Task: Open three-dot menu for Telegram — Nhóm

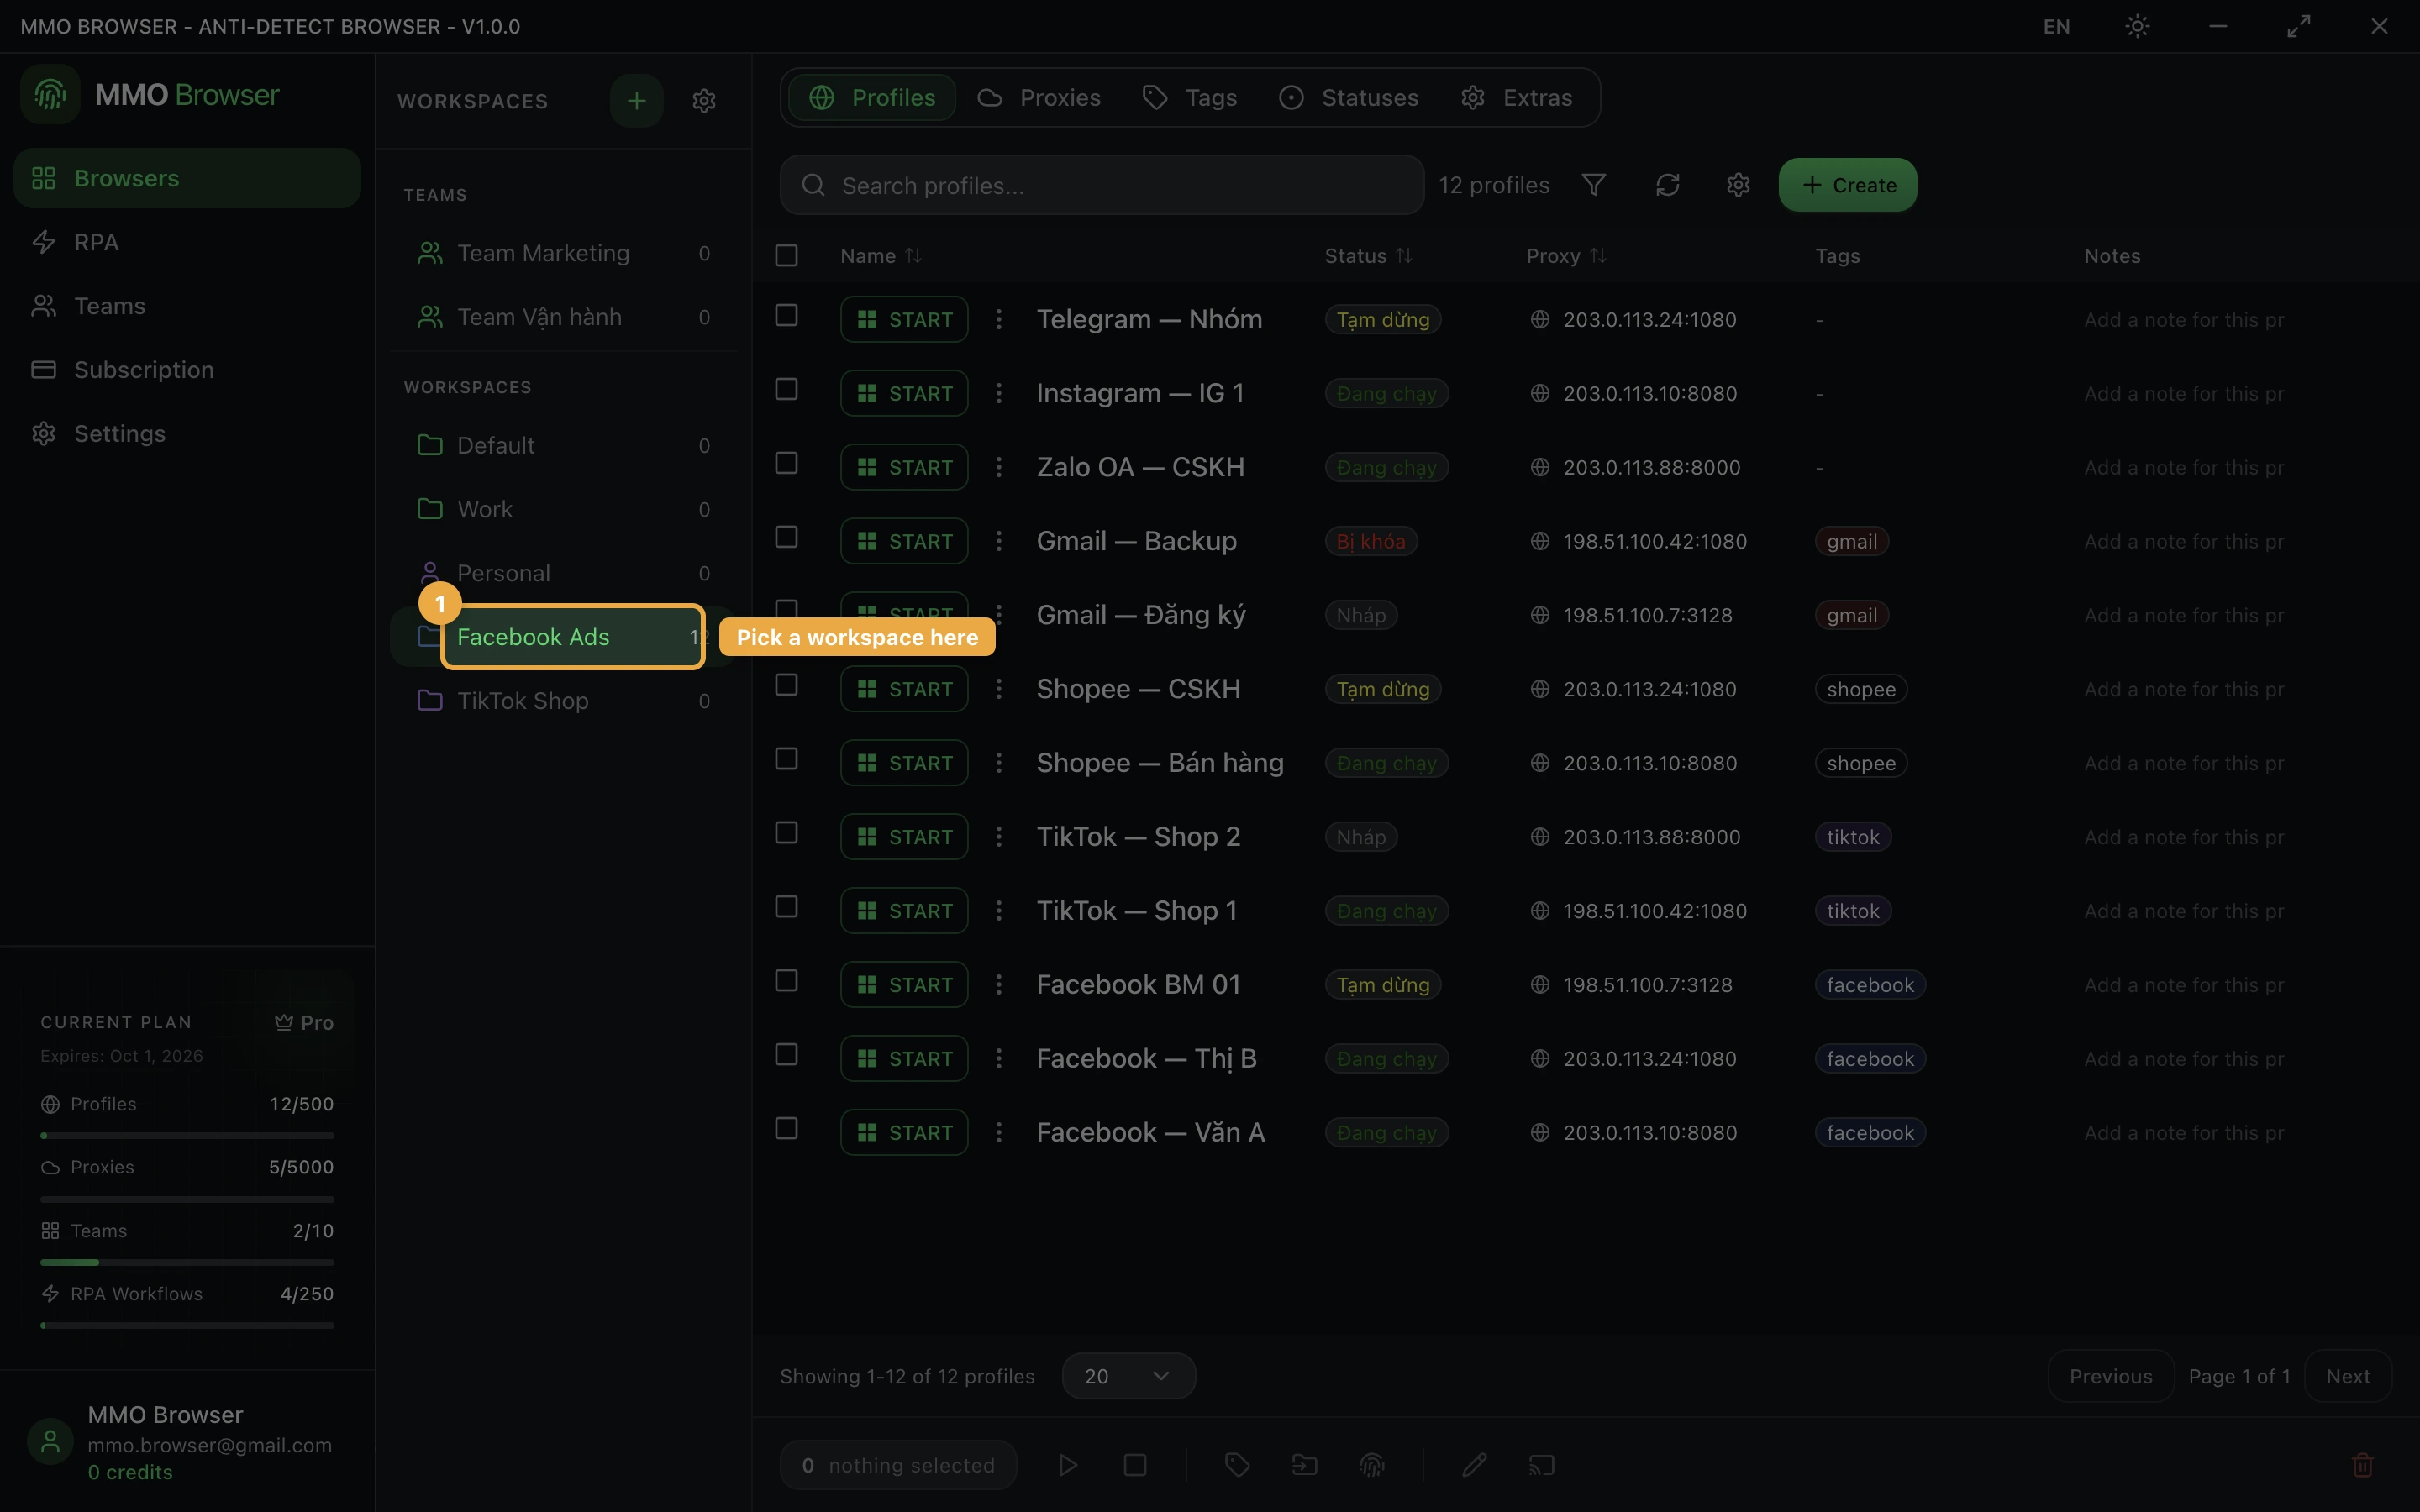Action: click(998, 319)
